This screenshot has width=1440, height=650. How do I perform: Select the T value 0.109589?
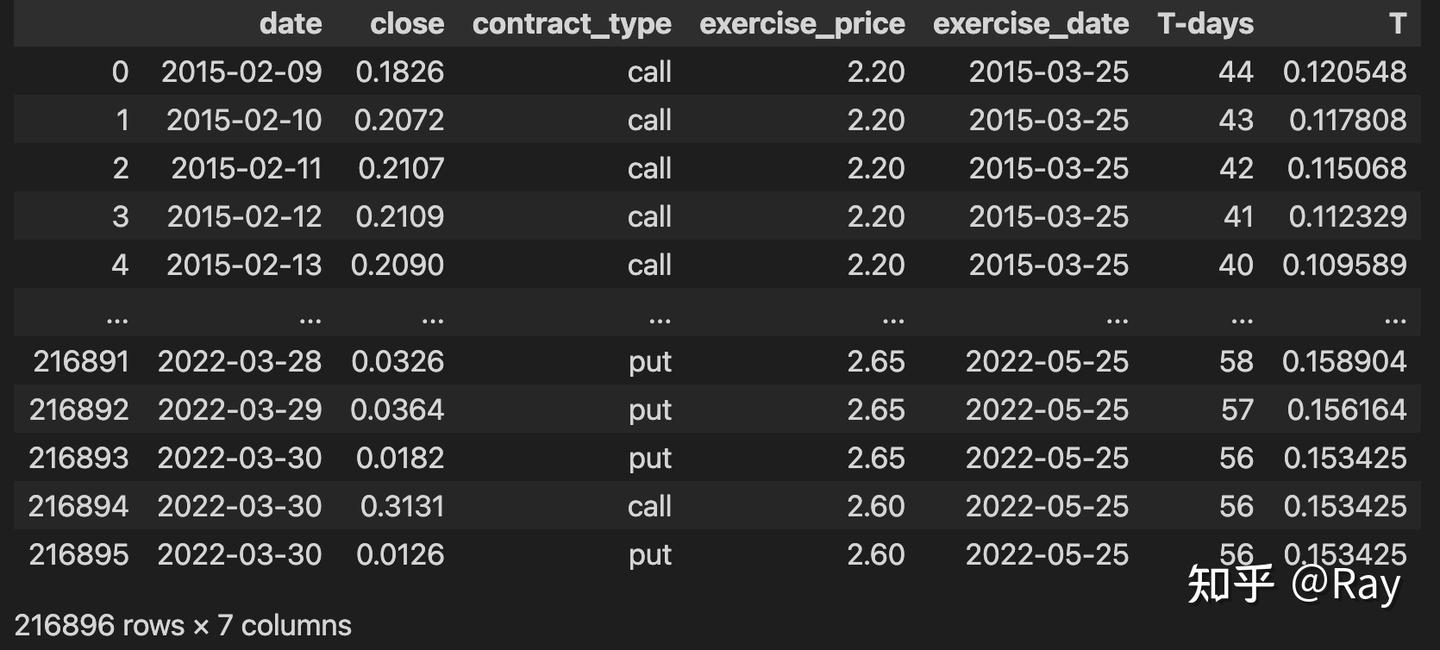pyautogui.click(x=1345, y=264)
